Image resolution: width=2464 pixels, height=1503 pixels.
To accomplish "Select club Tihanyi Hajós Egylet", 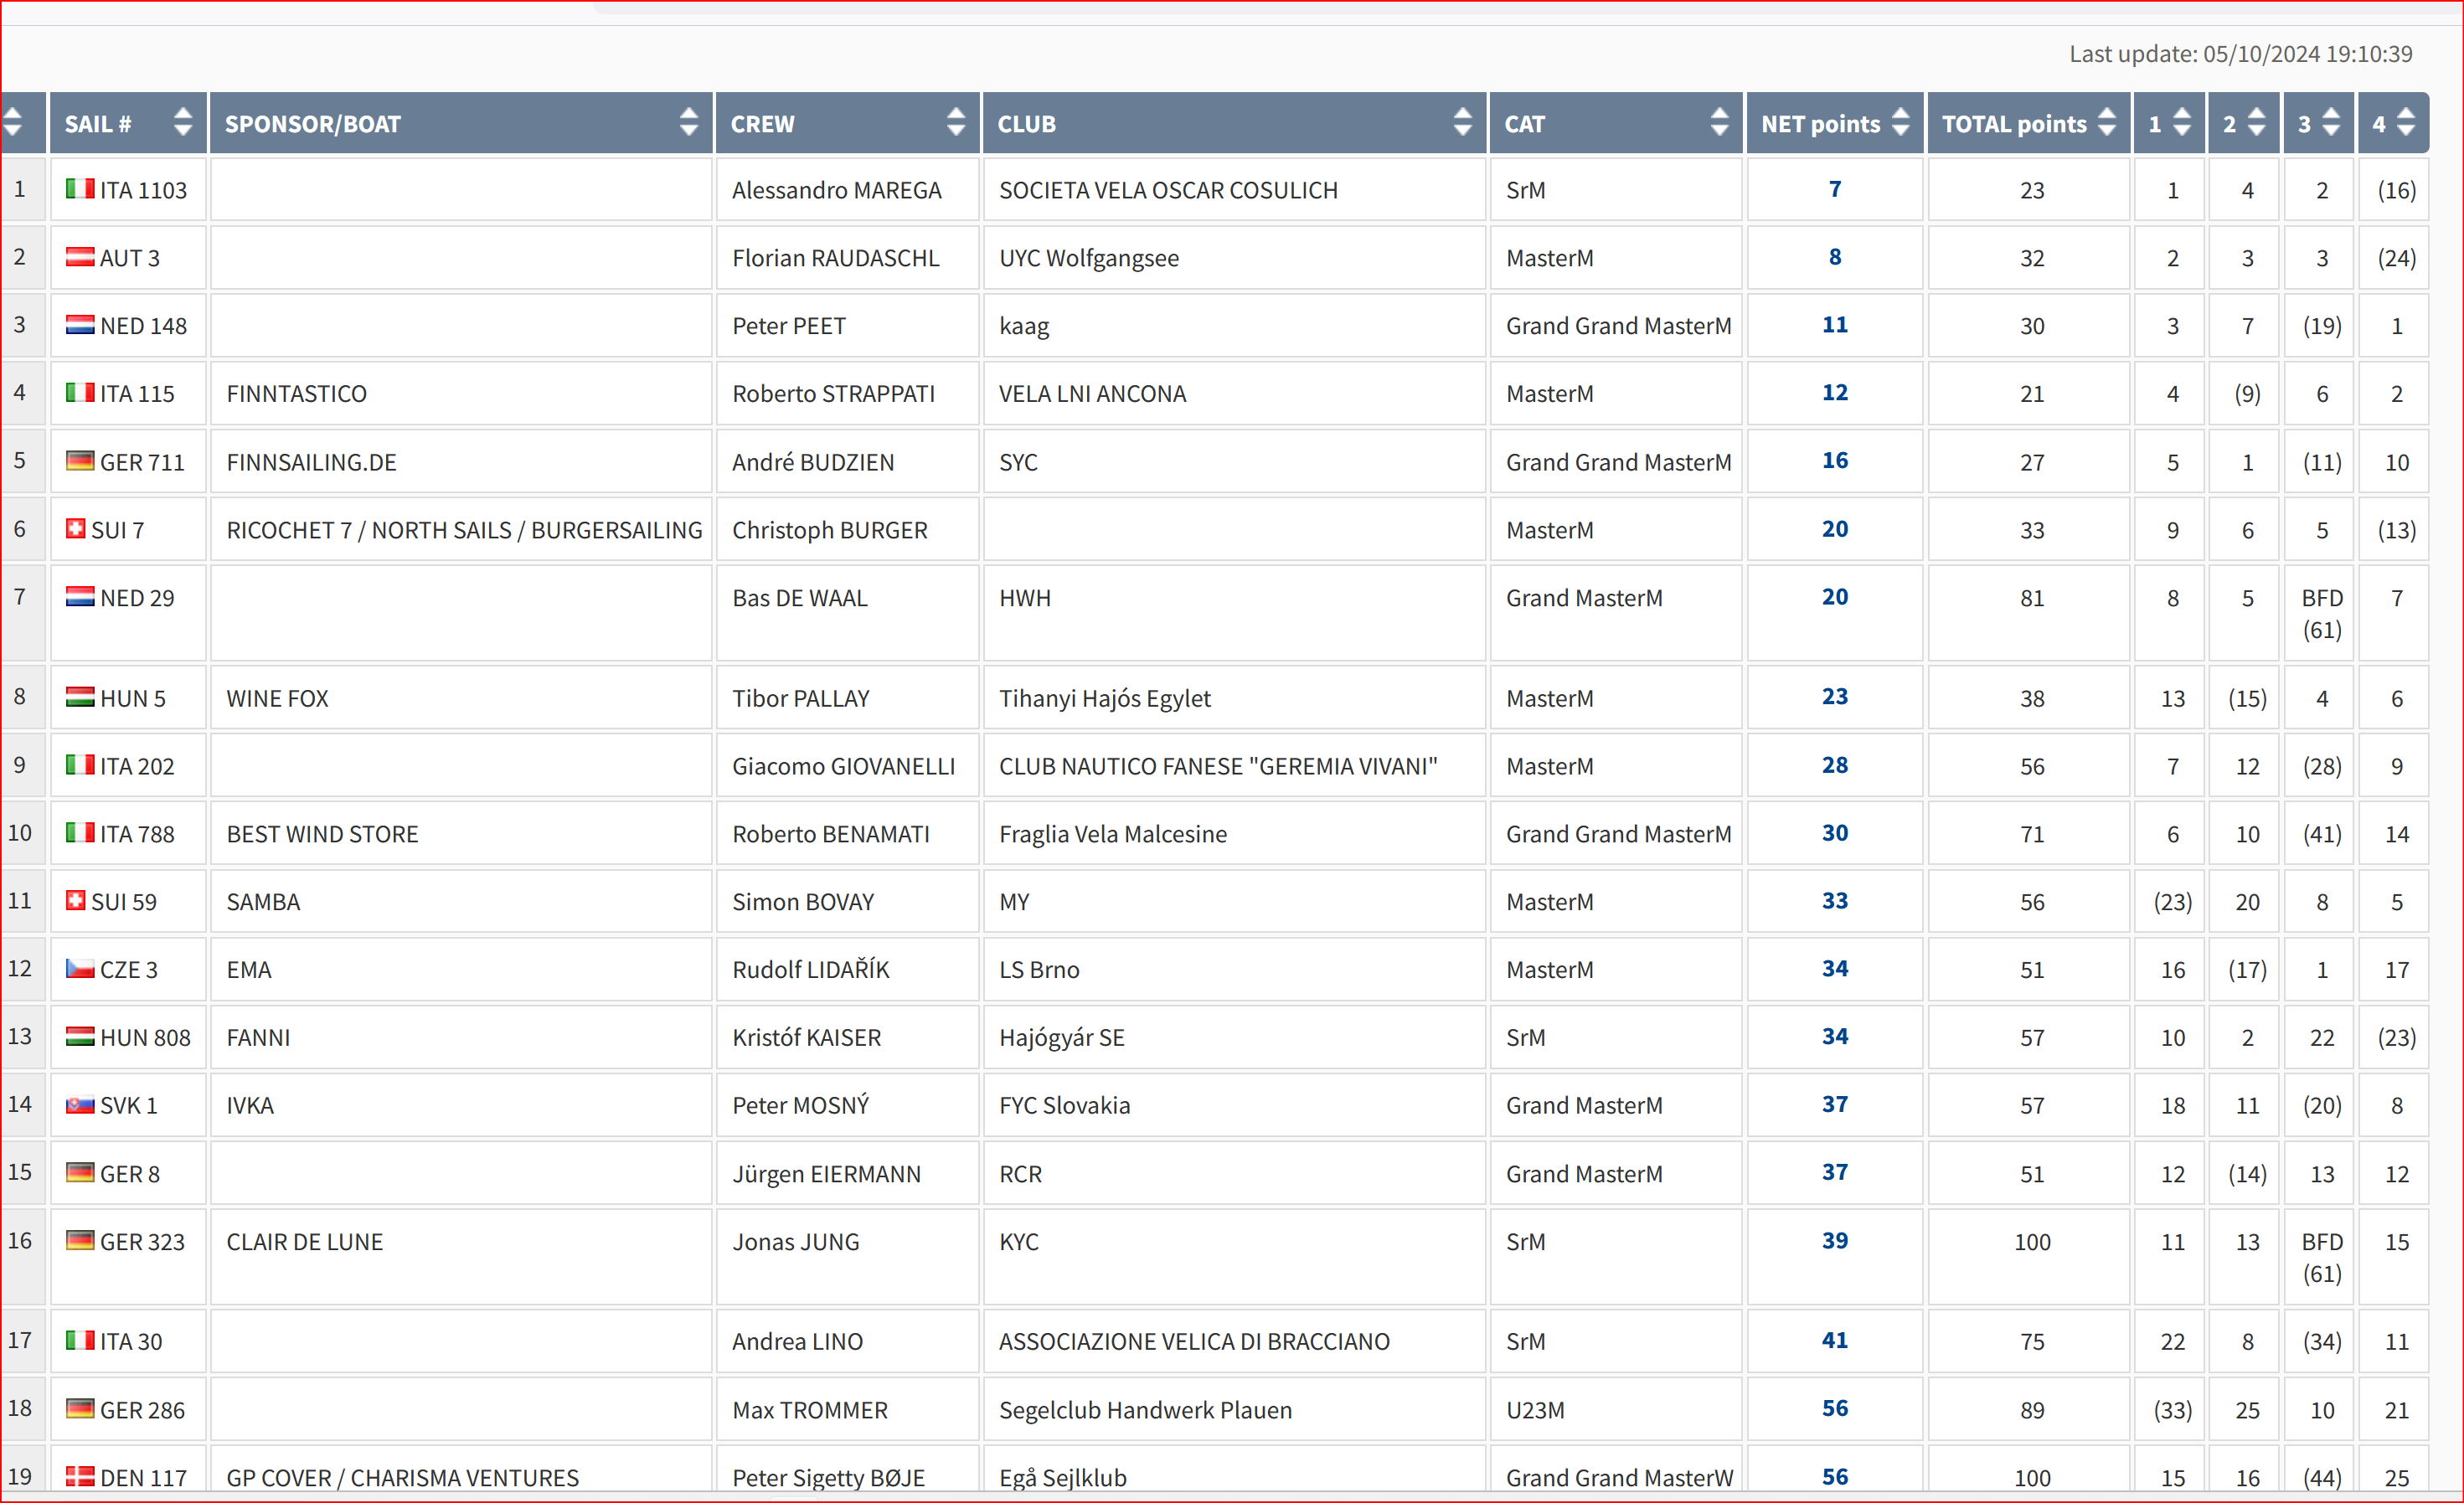I will click(1105, 698).
